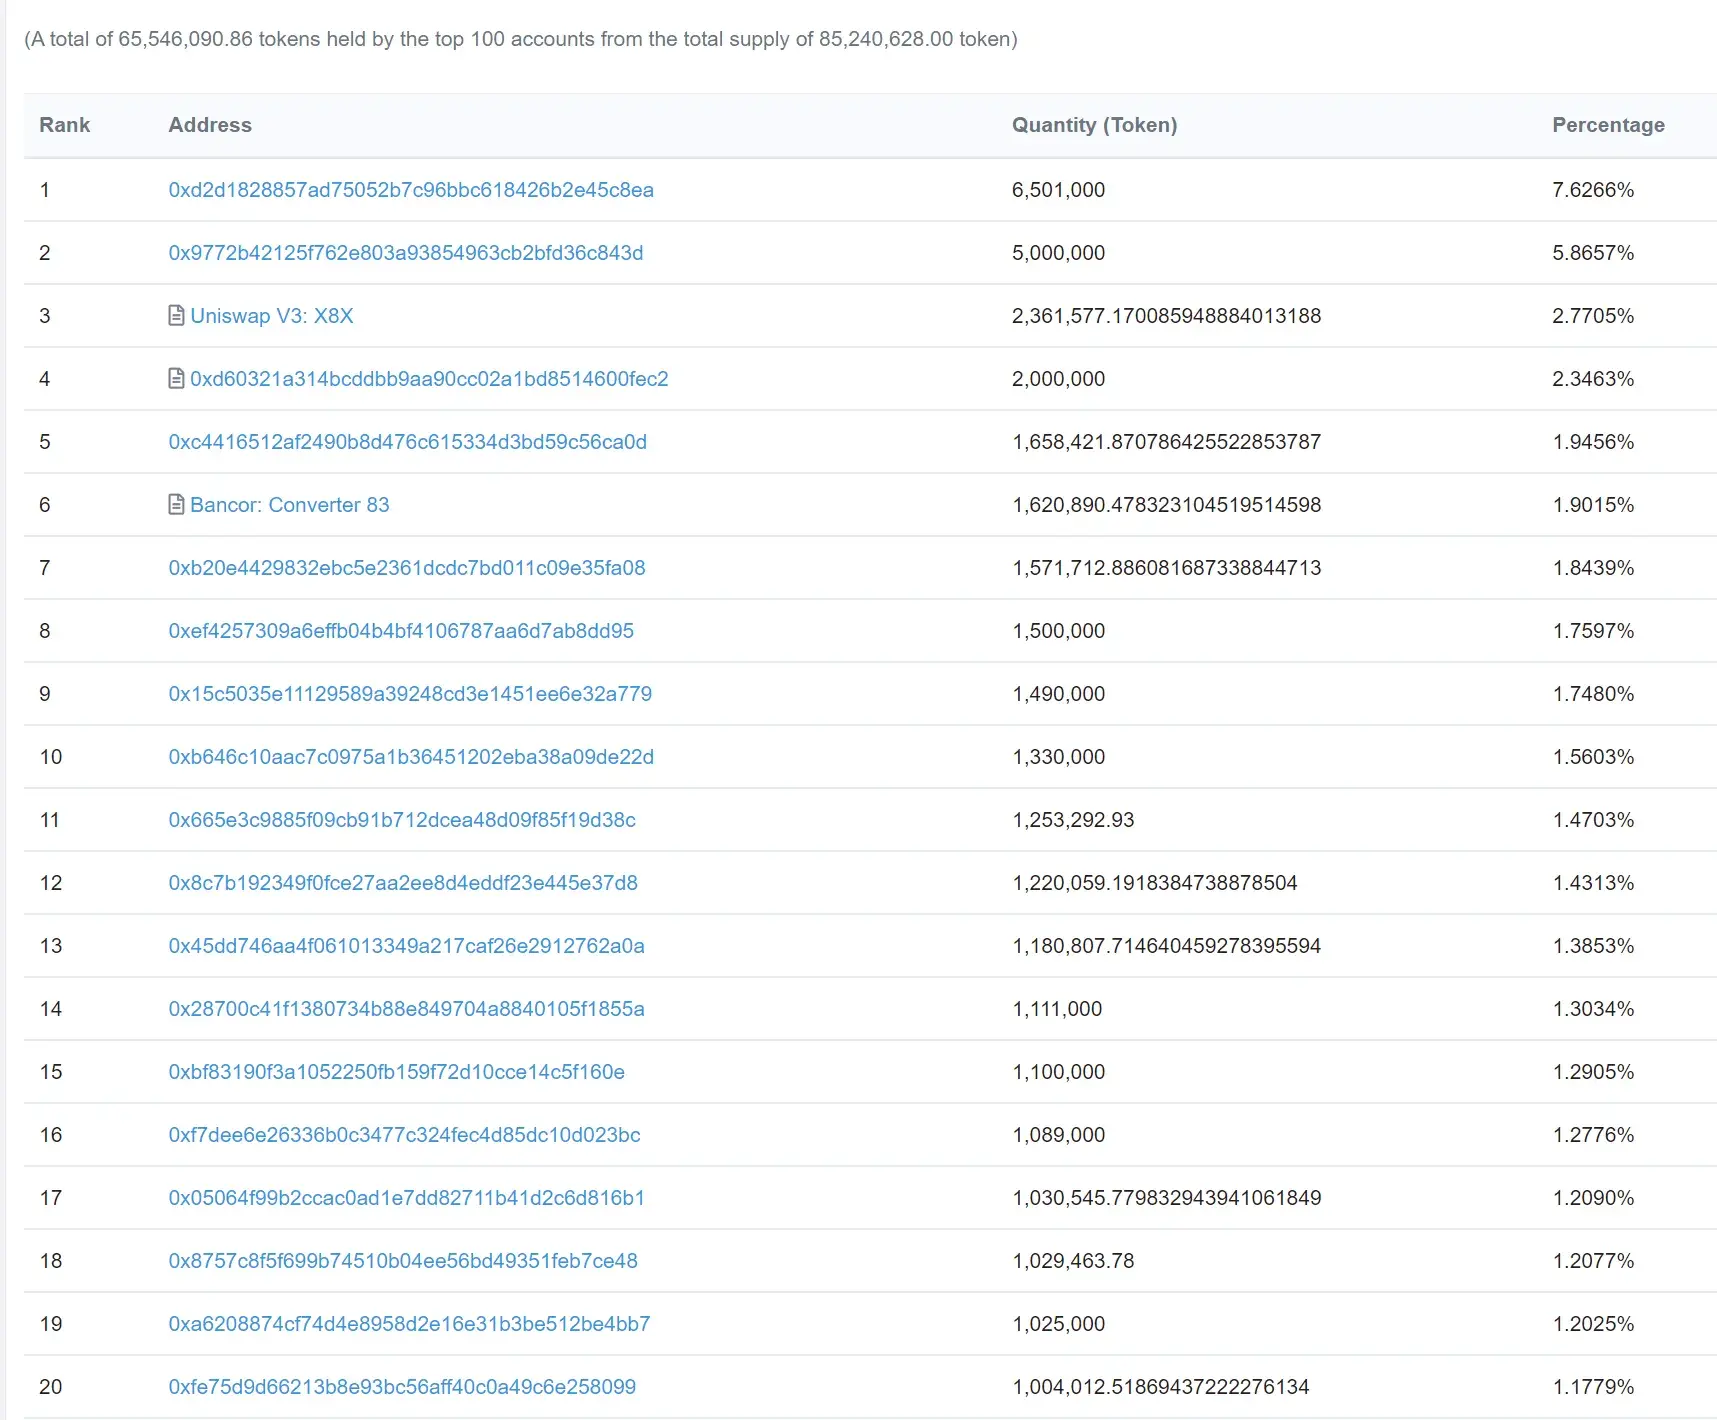Viewport: 1717px width, 1420px height.
Task: Open address 0x15c5035e11129589a39248cd3e1451ee6e32a779
Action: click(x=410, y=694)
